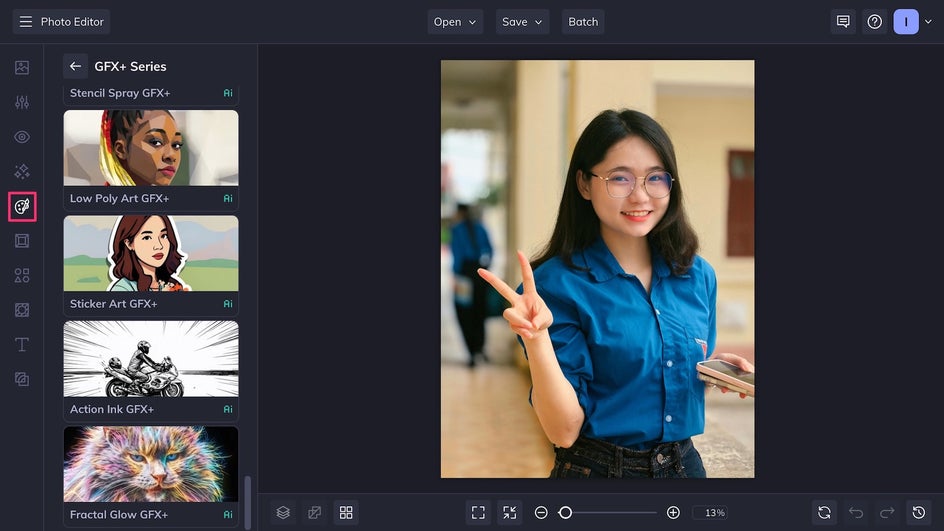The height and width of the screenshot is (531, 944).
Task: Open the layers panel icon
Action: (x=283, y=512)
